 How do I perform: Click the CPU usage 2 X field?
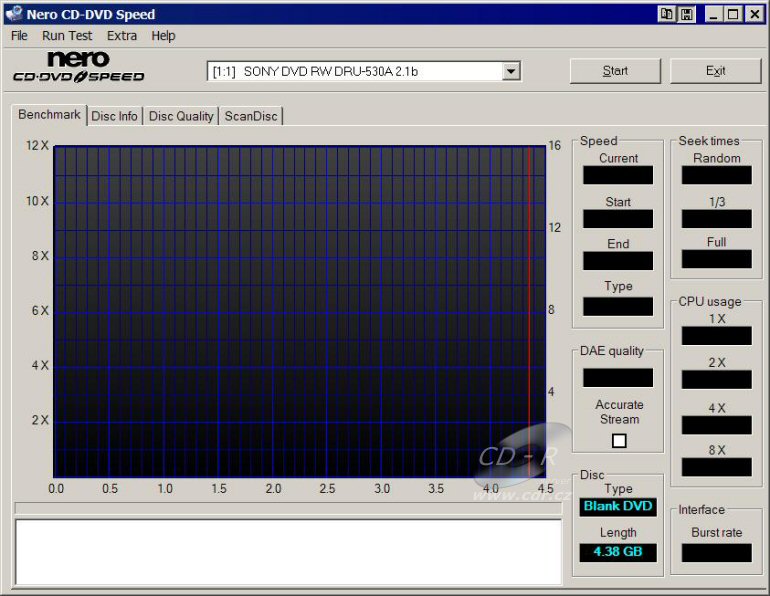pyautogui.click(x=716, y=379)
